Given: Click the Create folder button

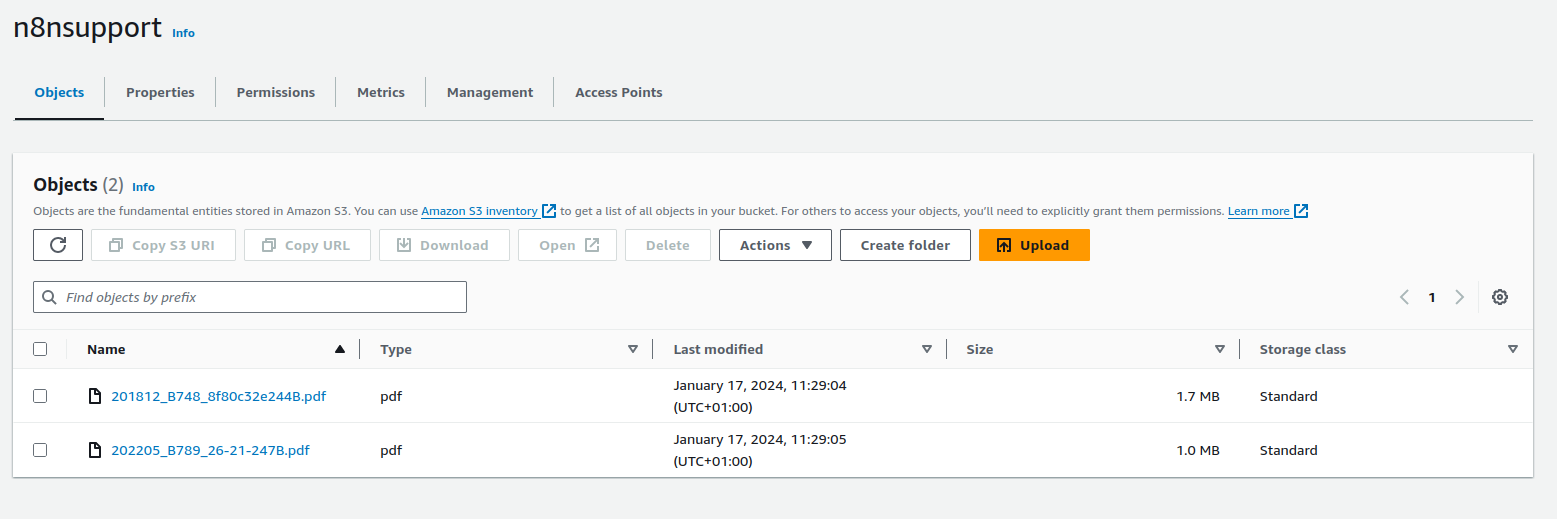Looking at the screenshot, I should click(905, 245).
